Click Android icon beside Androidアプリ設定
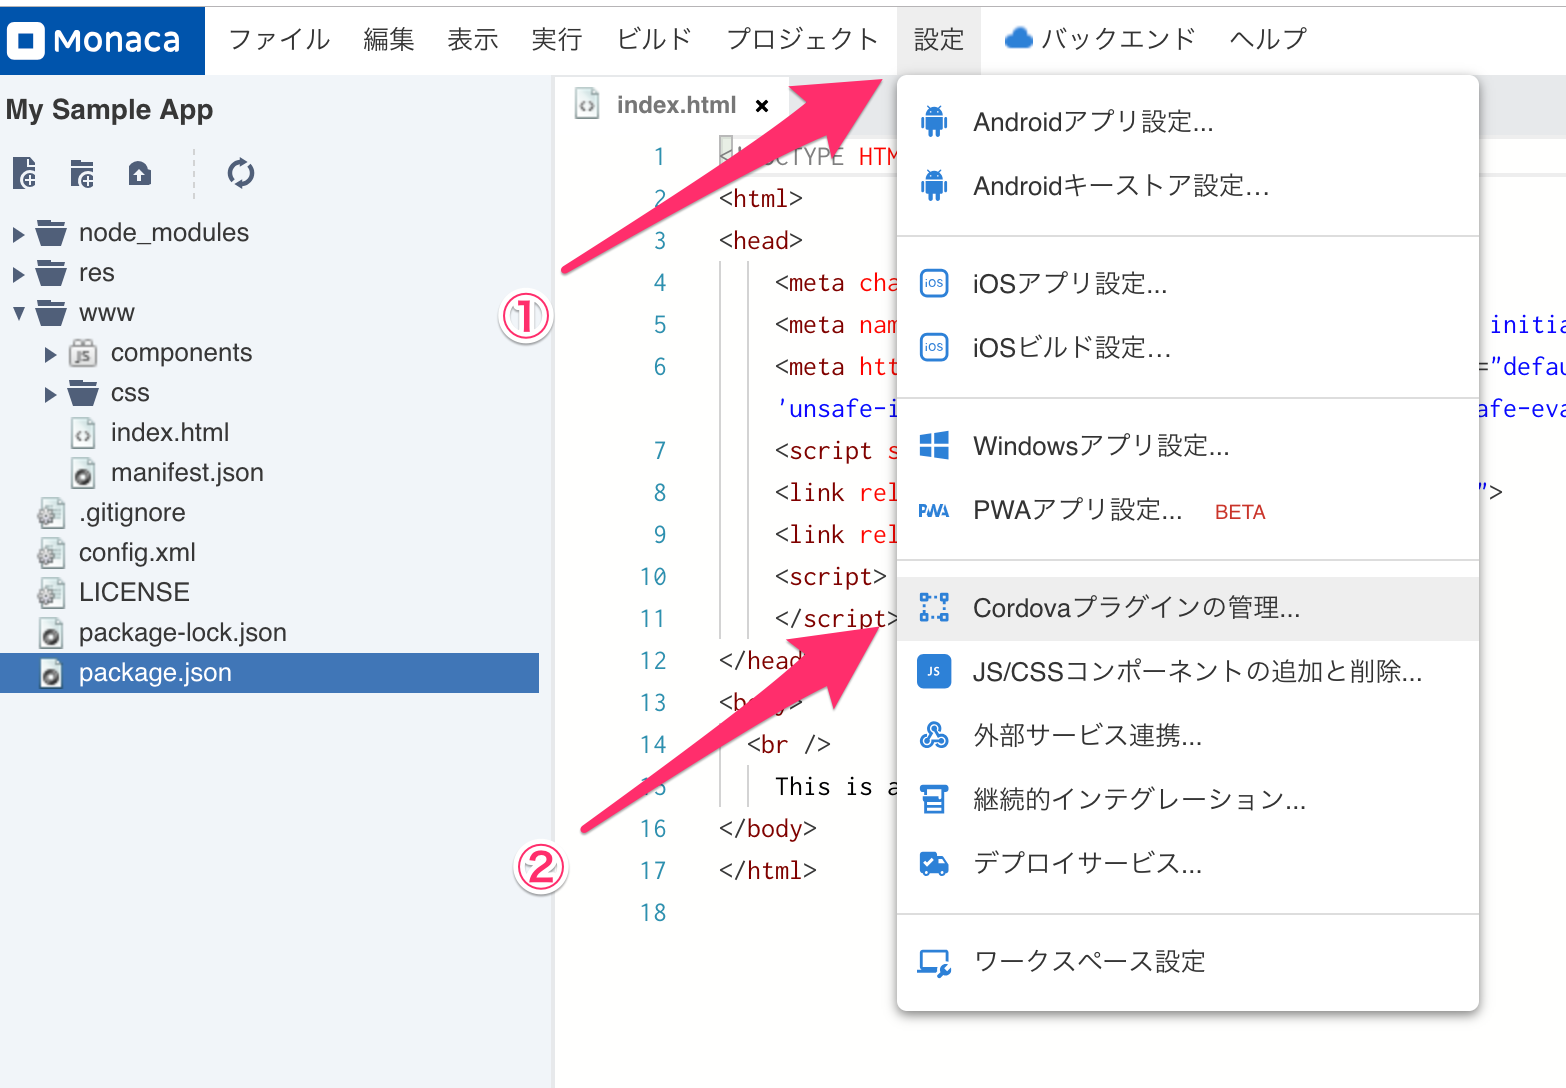This screenshot has width=1566, height=1088. click(x=934, y=121)
